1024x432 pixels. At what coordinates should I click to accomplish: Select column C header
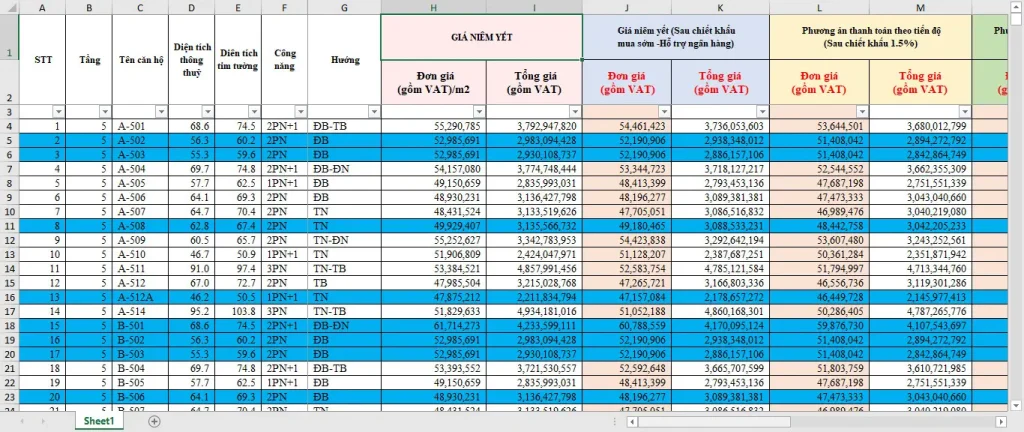140,7
